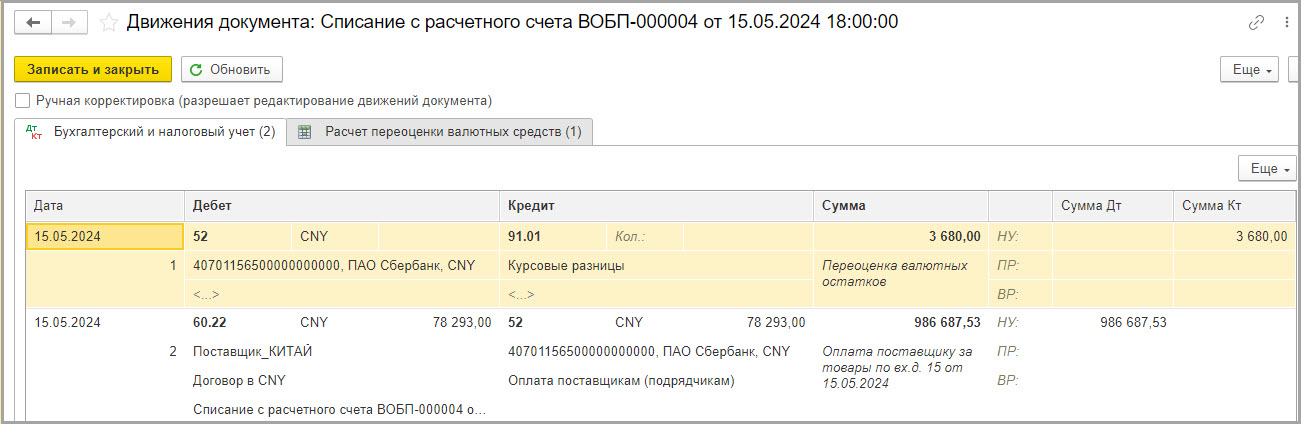Copy link via chain icon in title bar

click(x=1256, y=22)
